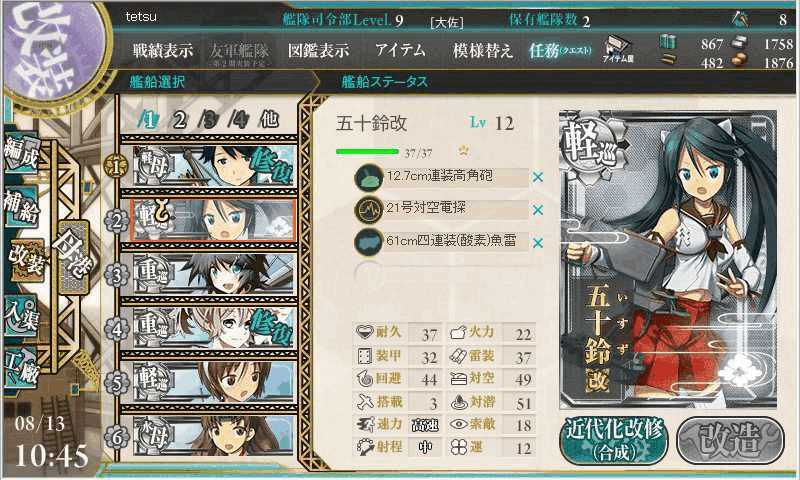Viewport: 800px width, 480px height.
Task: Open the 補給 resupply side icon
Action: coord(20,206)
